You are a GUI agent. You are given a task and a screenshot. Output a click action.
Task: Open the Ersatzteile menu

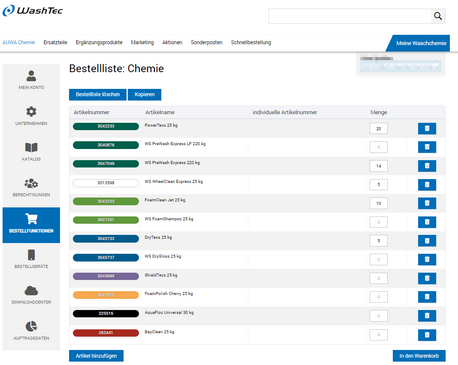[55, 42]
